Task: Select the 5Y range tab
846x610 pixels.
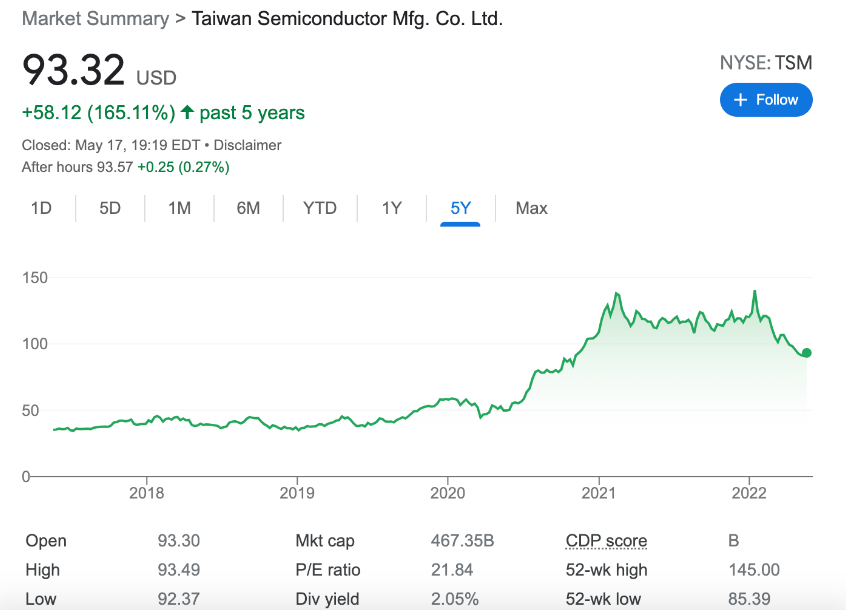Action: click(x=460, y=208)
